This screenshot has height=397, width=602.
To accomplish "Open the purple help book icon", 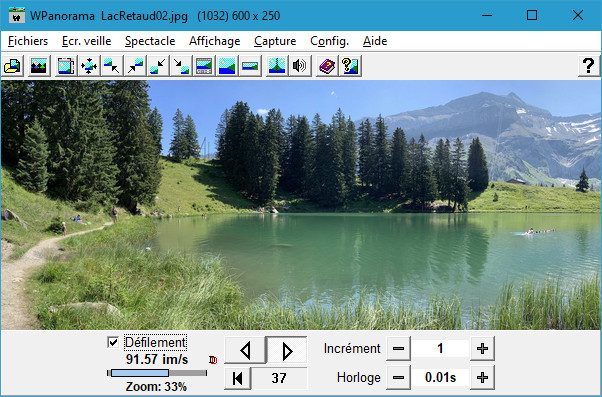I will tap(327, 66).
